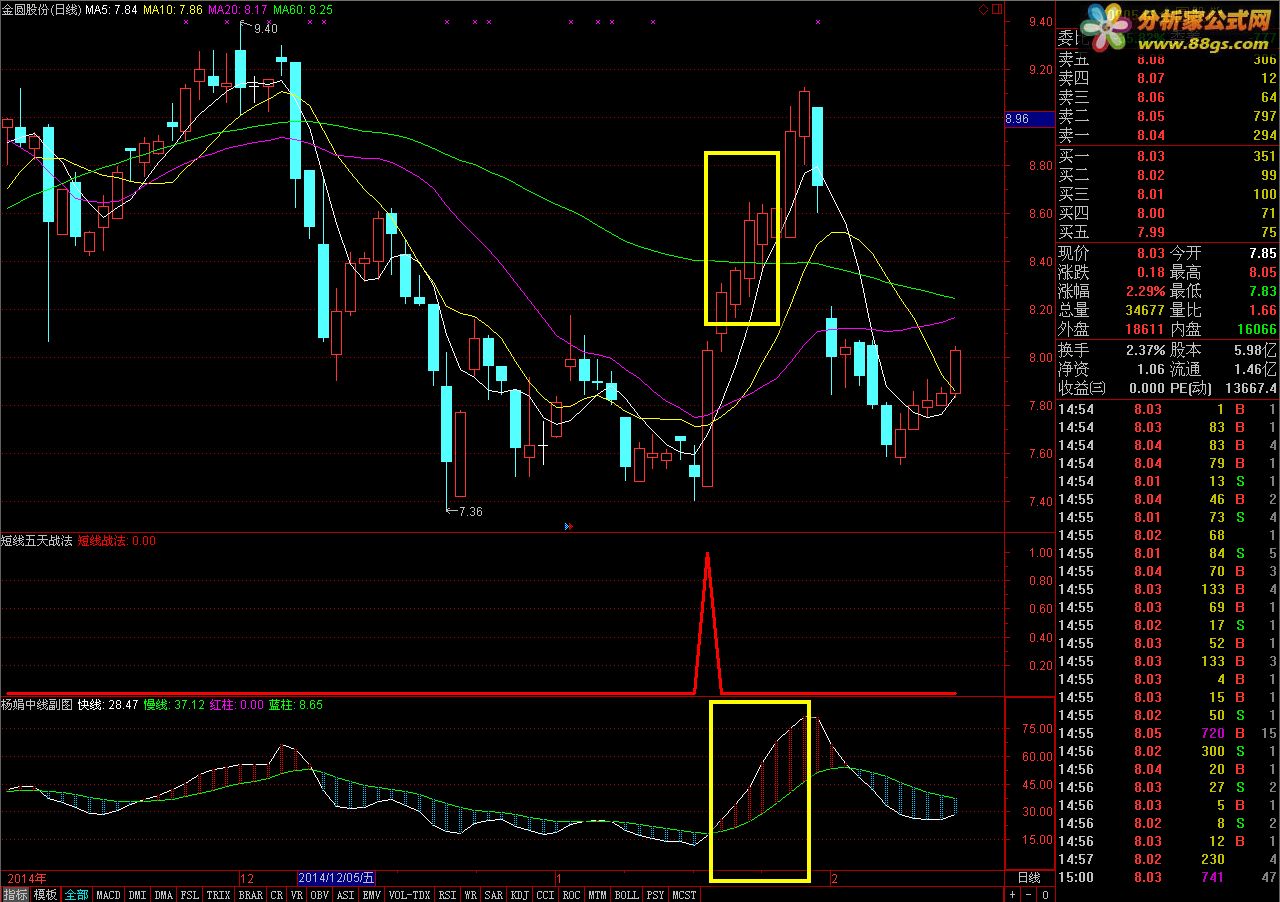Viewport: 1280px width, 902px height.
Task: Switch indicator to EMV
Action: 372,895
